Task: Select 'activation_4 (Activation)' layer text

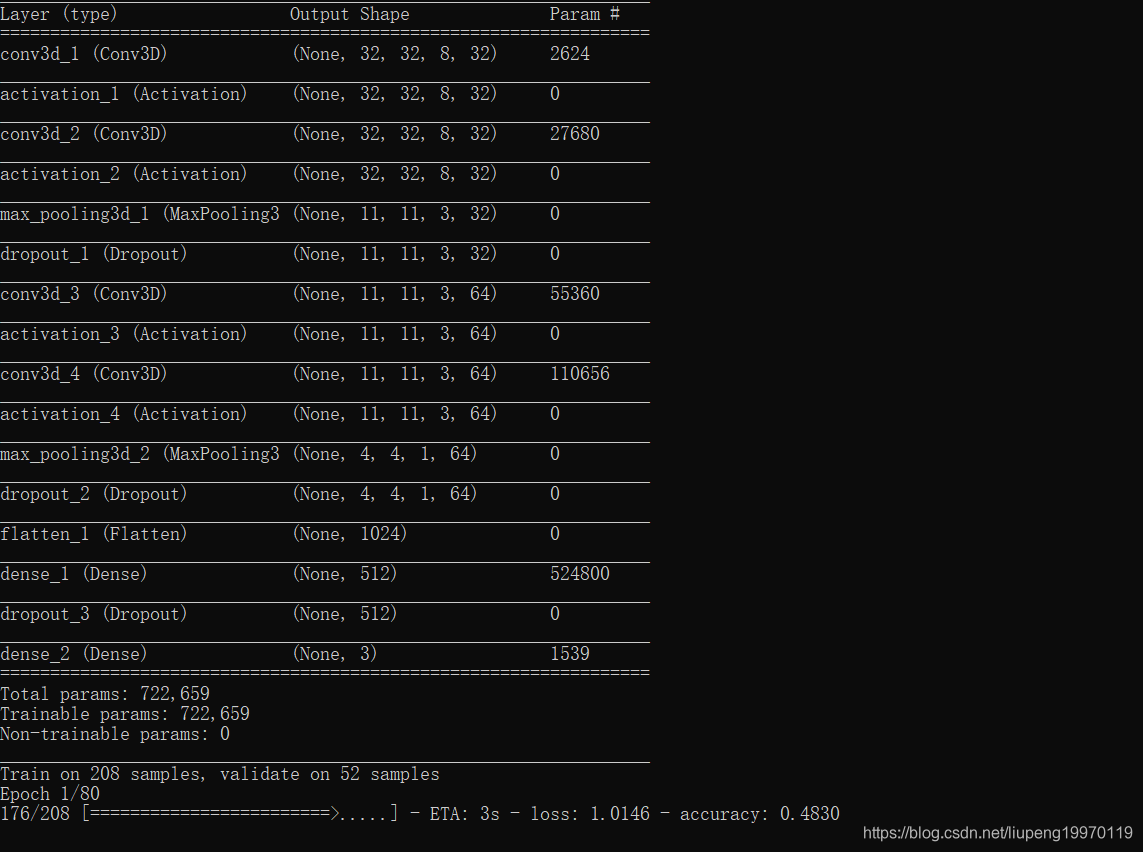Action: [124, 415]
